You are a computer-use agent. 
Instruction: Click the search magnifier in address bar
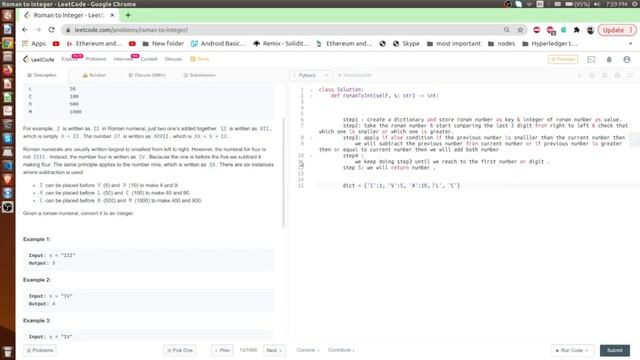[507, 30]
